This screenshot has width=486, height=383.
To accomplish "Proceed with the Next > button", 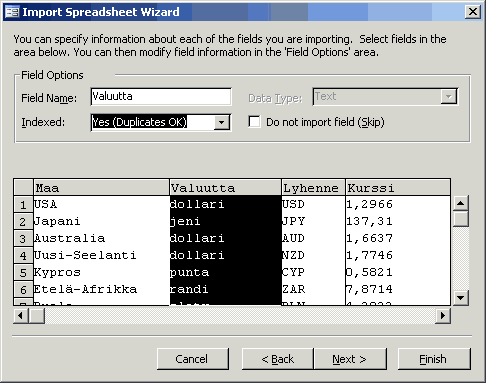I will [350, 359].
